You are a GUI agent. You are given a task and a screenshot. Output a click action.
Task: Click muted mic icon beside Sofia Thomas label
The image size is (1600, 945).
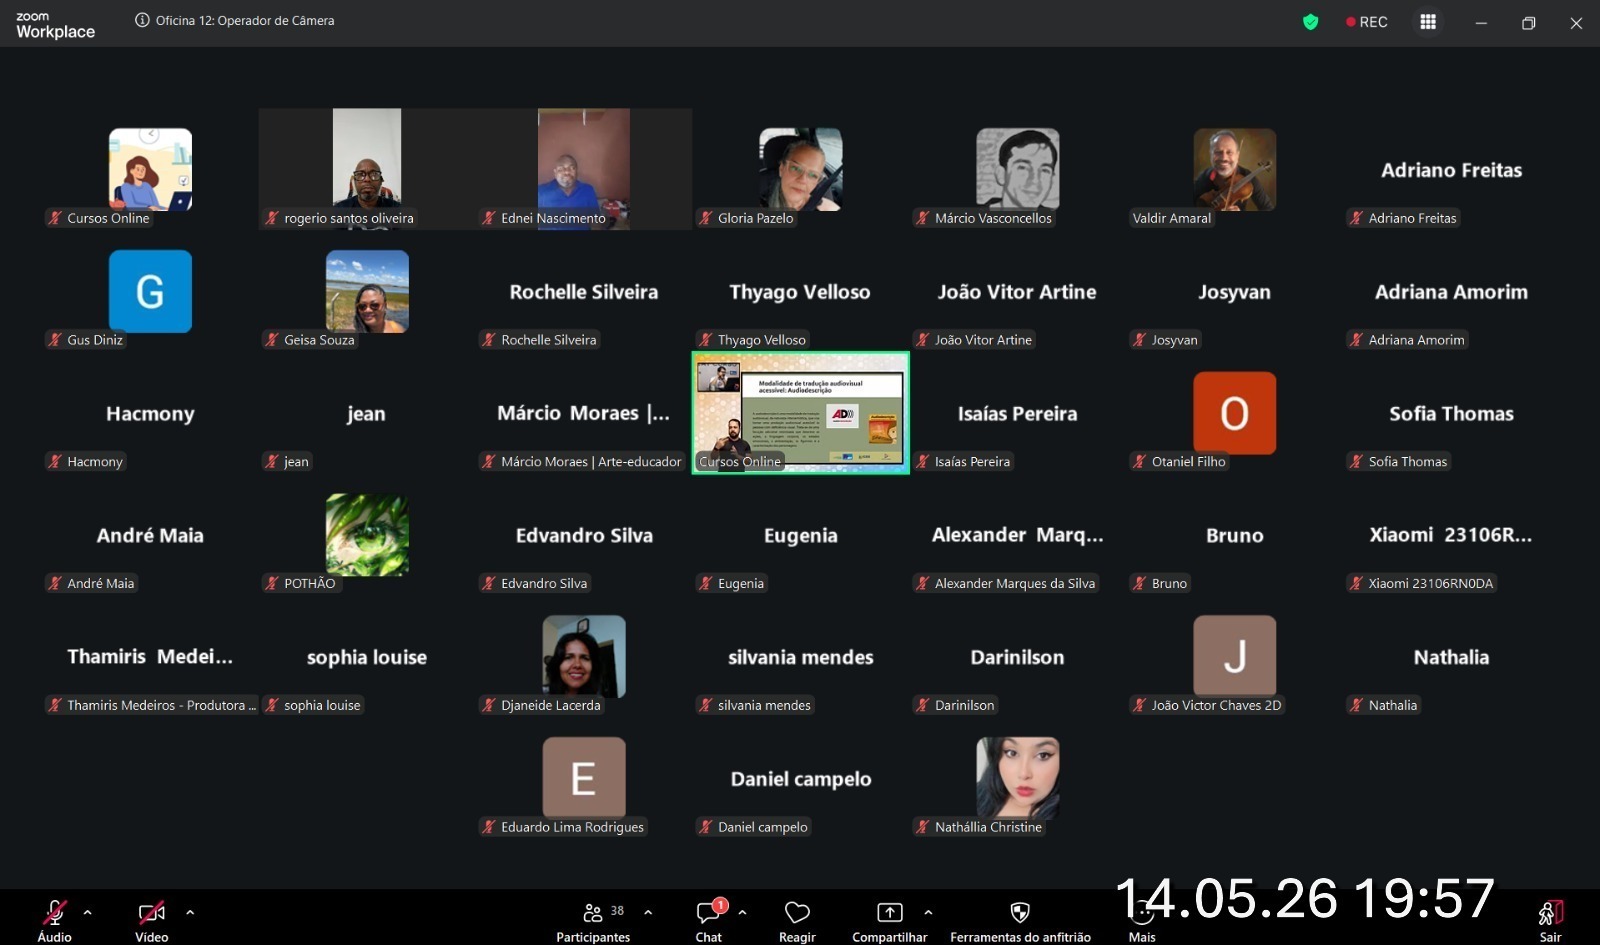(1356, 461)
